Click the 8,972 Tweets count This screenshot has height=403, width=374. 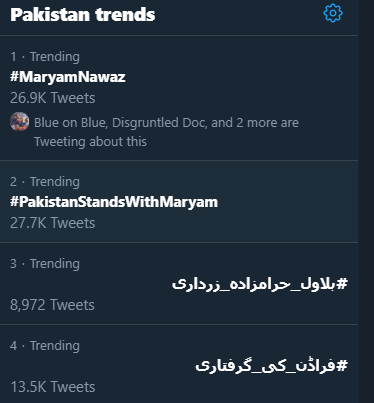tap(52, 305)
